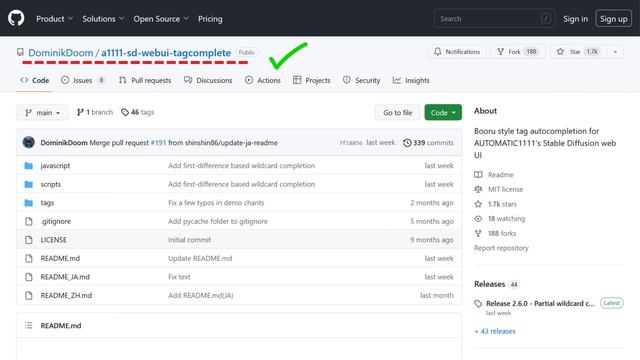Open the javascript folder icon
The height and width of the screenshot is (360, 640).
tap(29, 166)
